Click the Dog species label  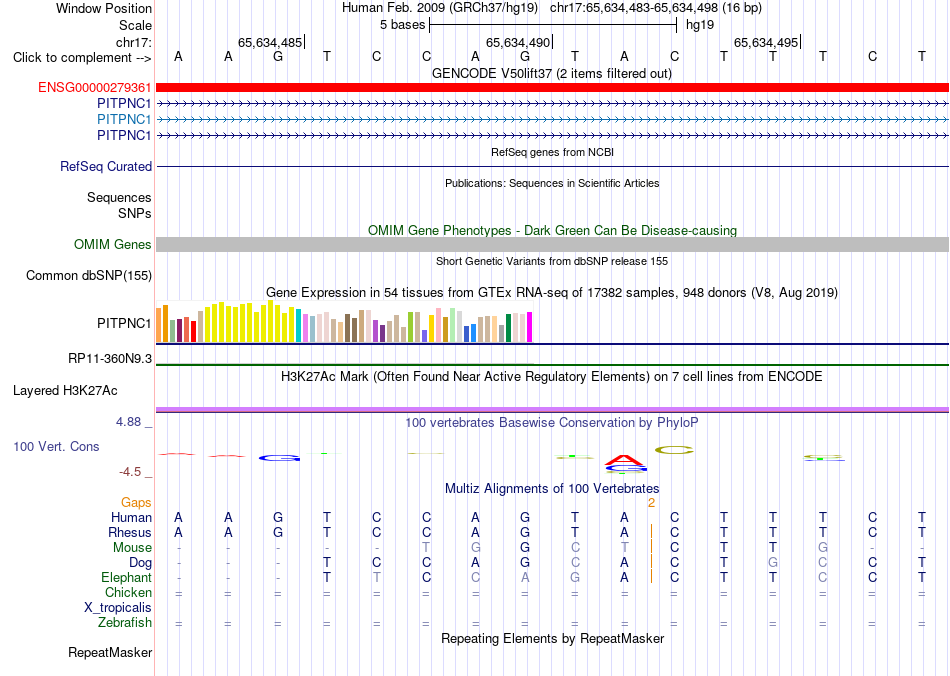[x=140, y=563]
